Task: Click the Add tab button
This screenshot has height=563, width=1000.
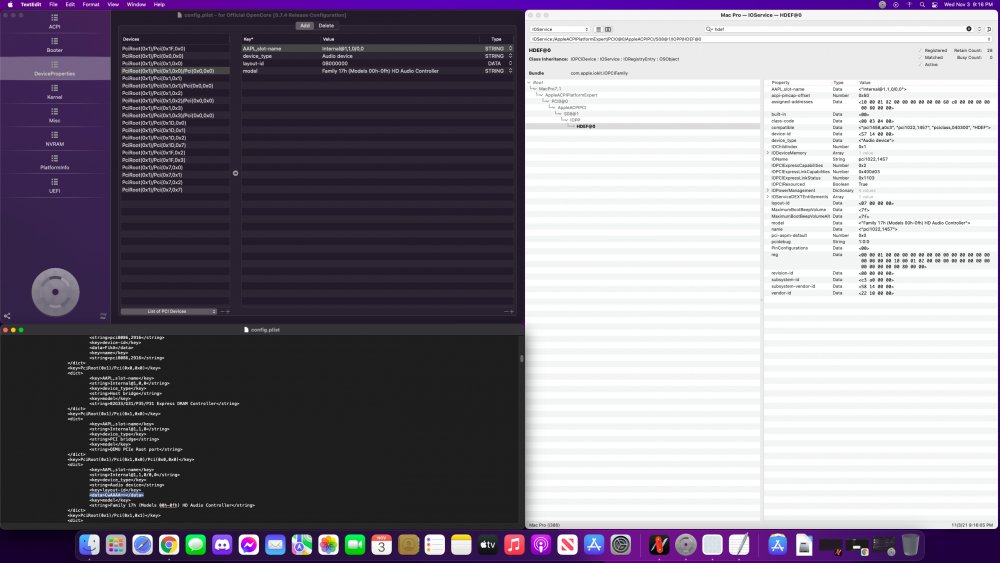Action: [x=305, y=26]
